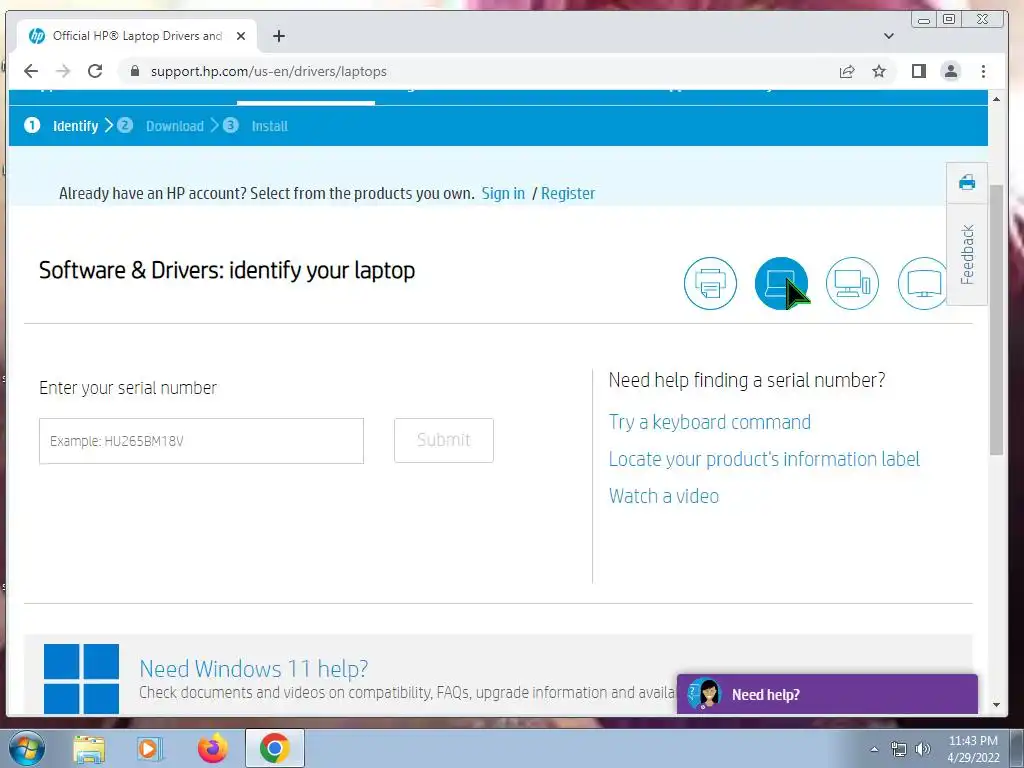The width and height of the screenshot is (1024, 768).
Task: Click the taskbar clock showing 11:43 PM
Action: click(973, 748)
